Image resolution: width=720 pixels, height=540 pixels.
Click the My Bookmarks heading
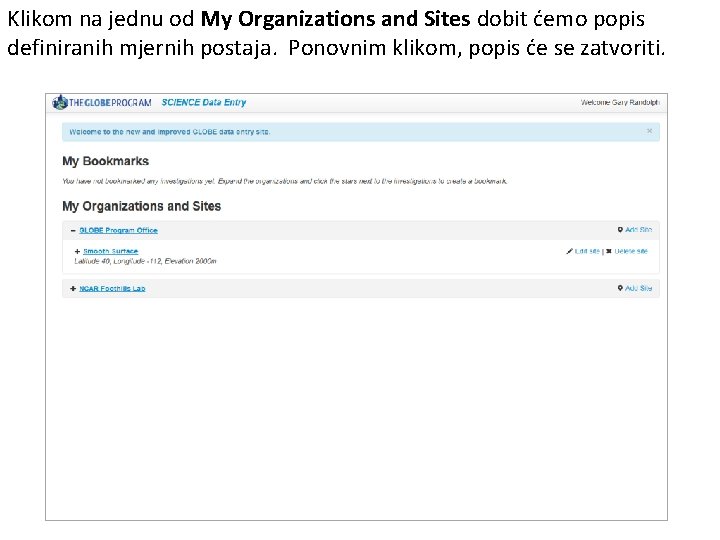tap(106, 161)
